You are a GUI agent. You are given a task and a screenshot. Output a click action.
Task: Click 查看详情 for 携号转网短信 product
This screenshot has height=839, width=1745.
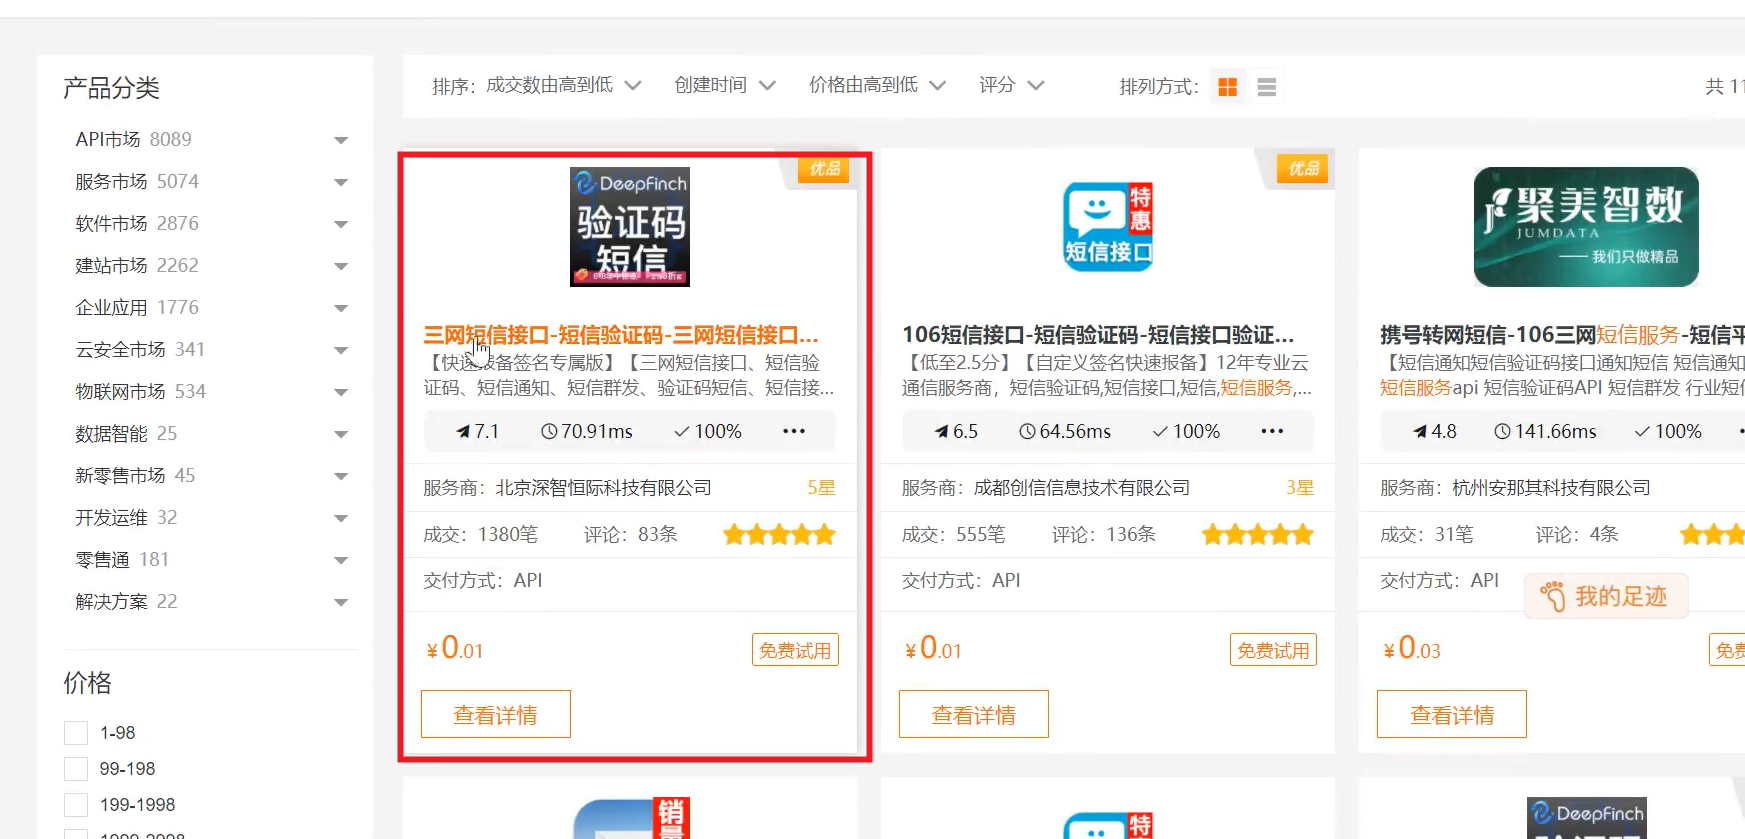point(1452,714)
